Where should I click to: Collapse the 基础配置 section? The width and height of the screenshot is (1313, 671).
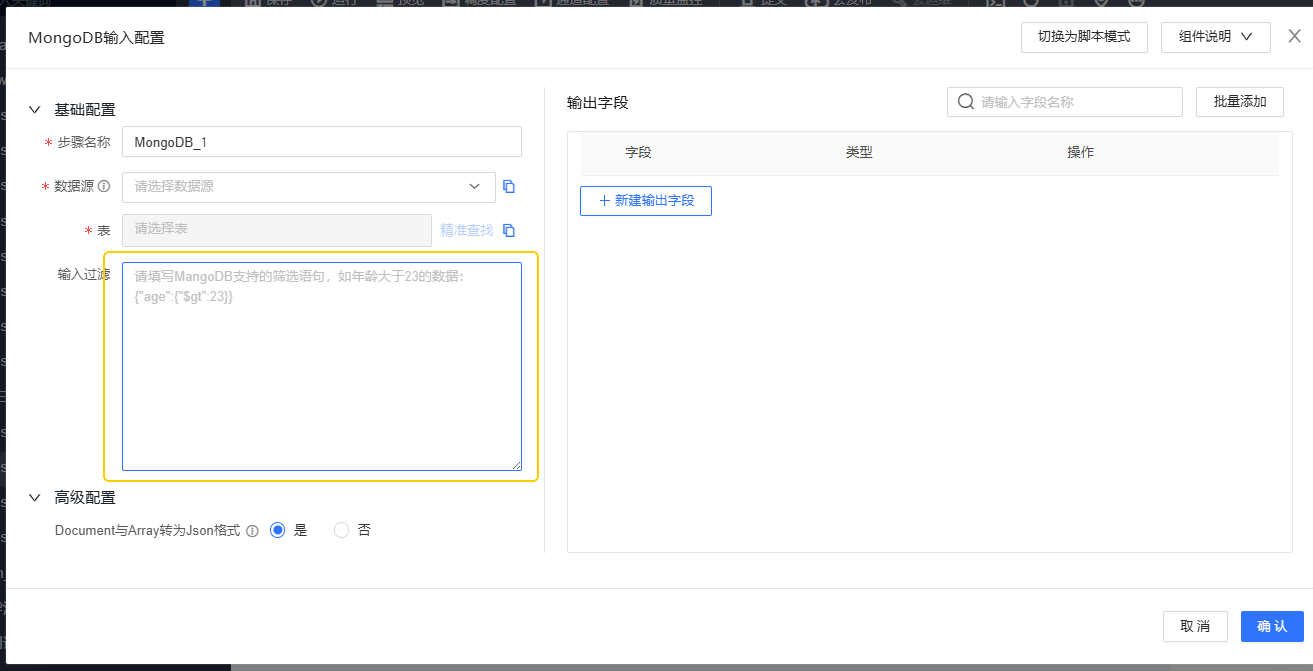35,110
